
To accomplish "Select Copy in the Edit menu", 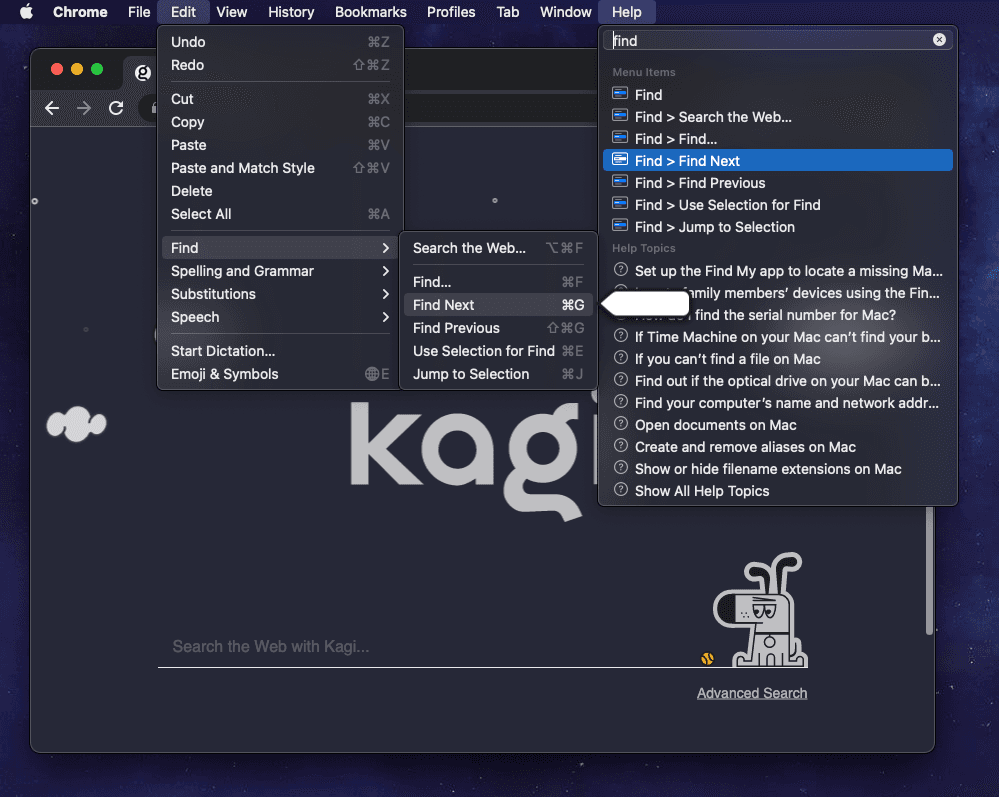I will pos(280,122).
